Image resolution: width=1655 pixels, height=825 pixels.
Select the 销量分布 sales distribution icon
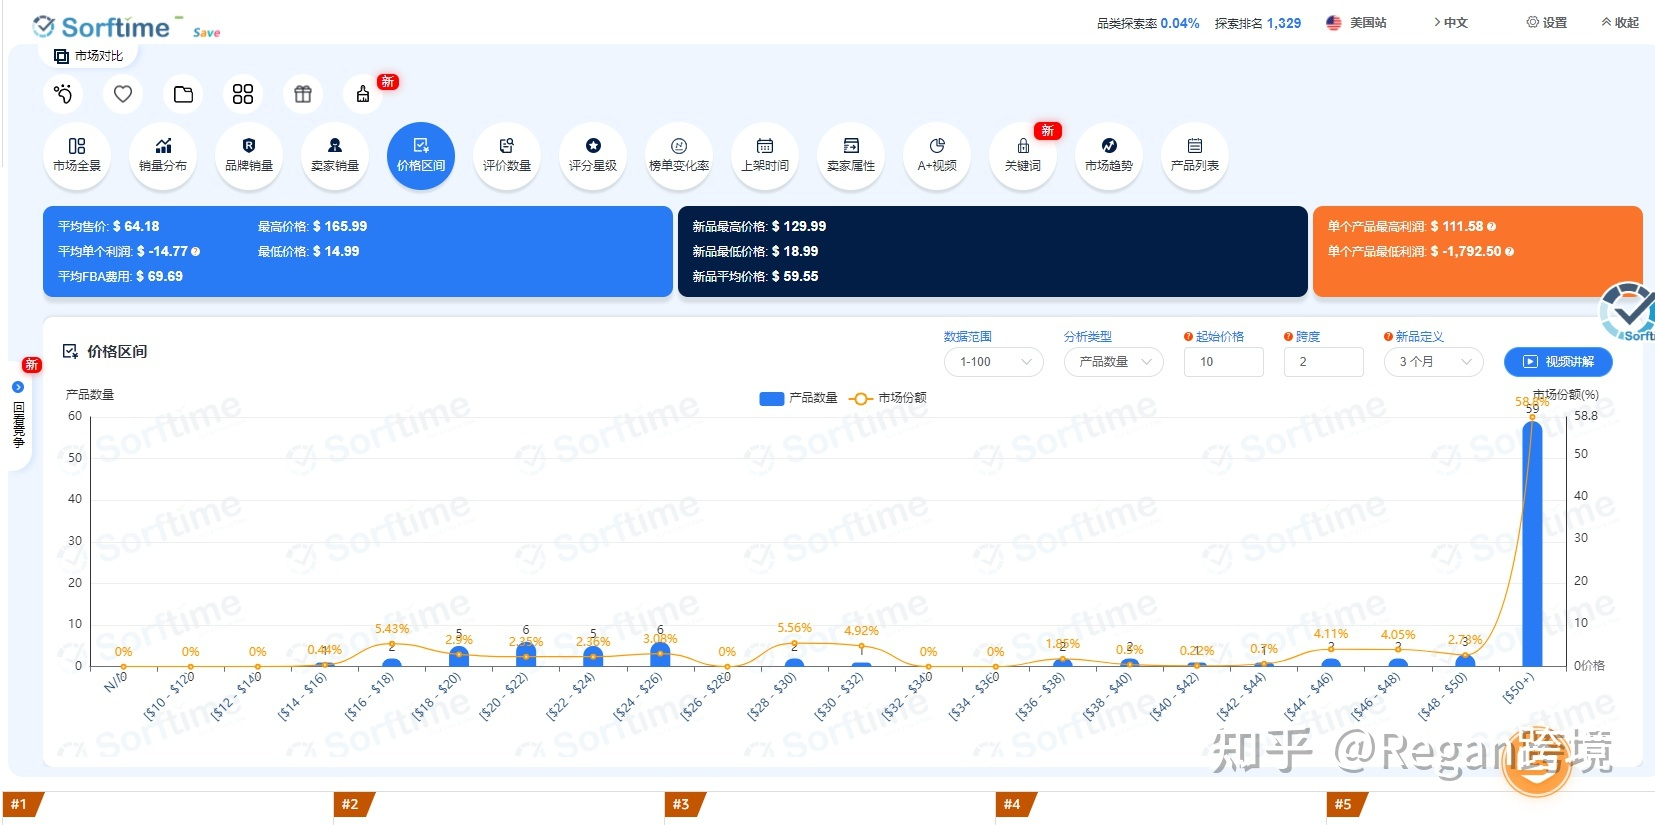click(163, 155)
